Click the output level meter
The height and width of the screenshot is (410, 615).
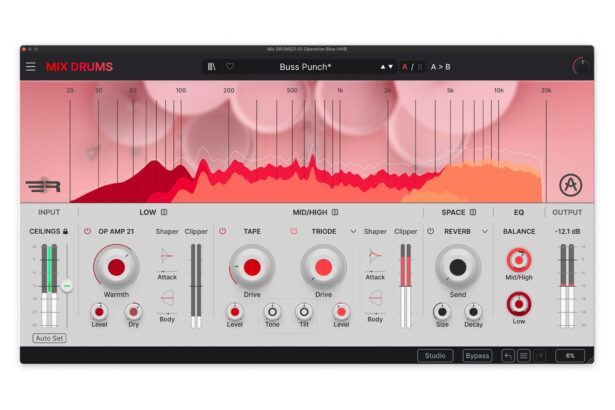568,286
